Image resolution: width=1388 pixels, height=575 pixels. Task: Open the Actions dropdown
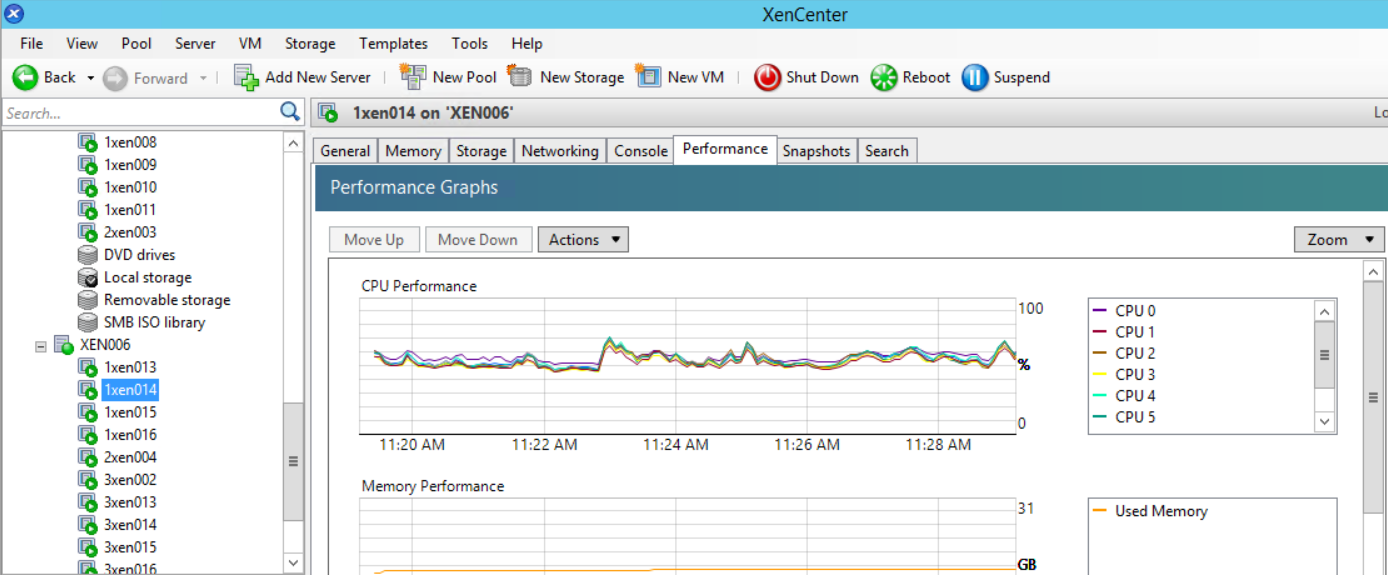[583, 240]
